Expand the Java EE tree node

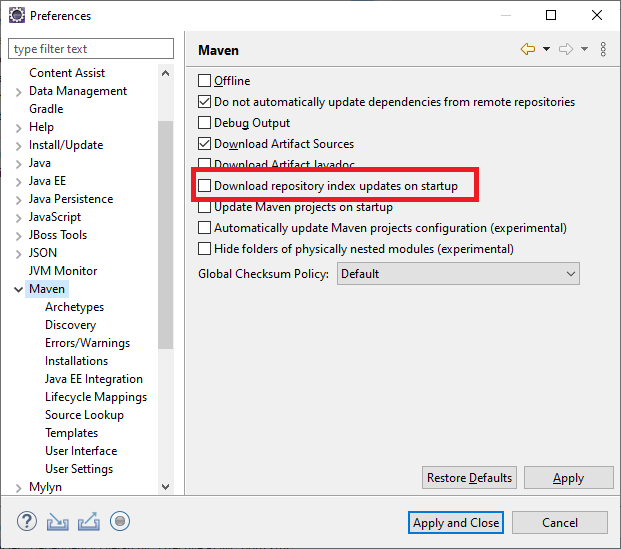[x=18, y=182]
